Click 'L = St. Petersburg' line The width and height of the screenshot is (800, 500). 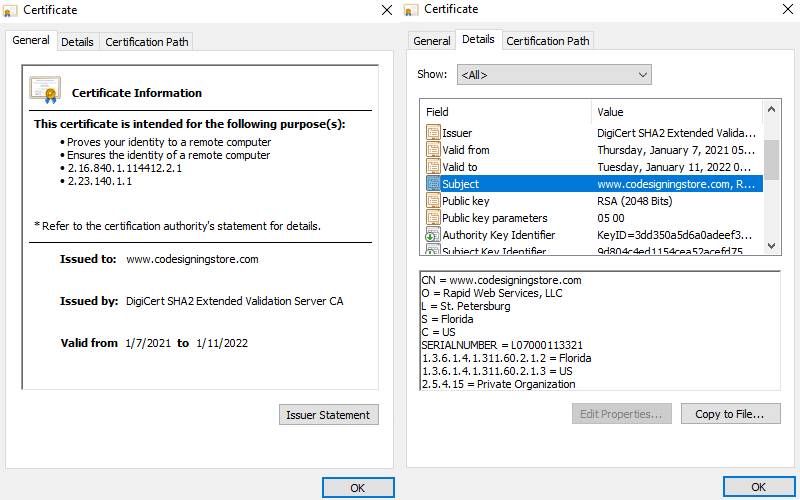466,306
